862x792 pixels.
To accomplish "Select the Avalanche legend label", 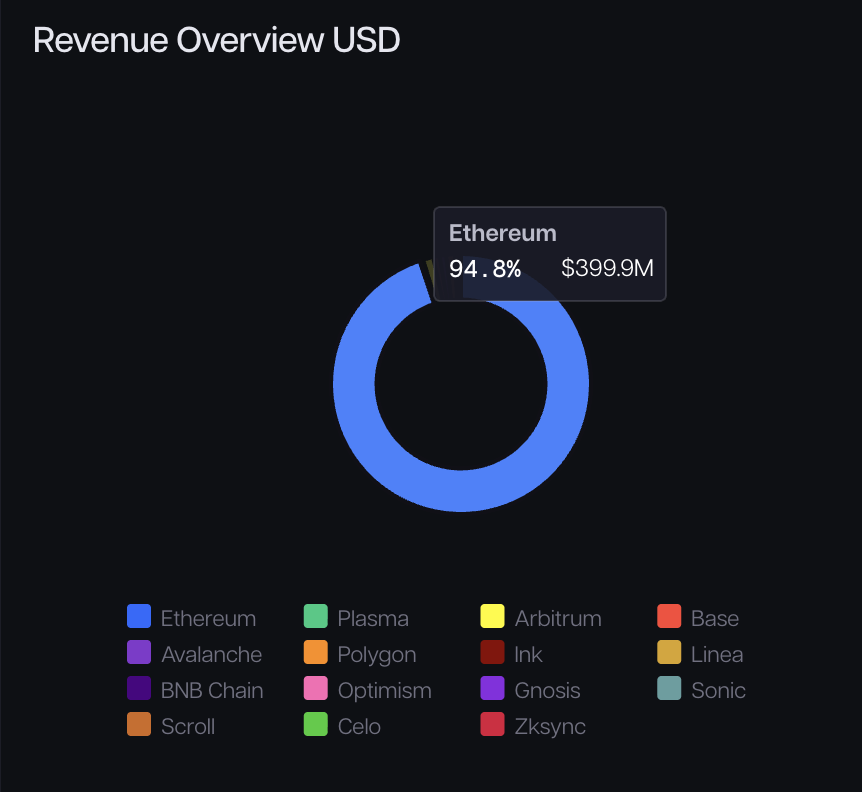I will pos(212,655).
